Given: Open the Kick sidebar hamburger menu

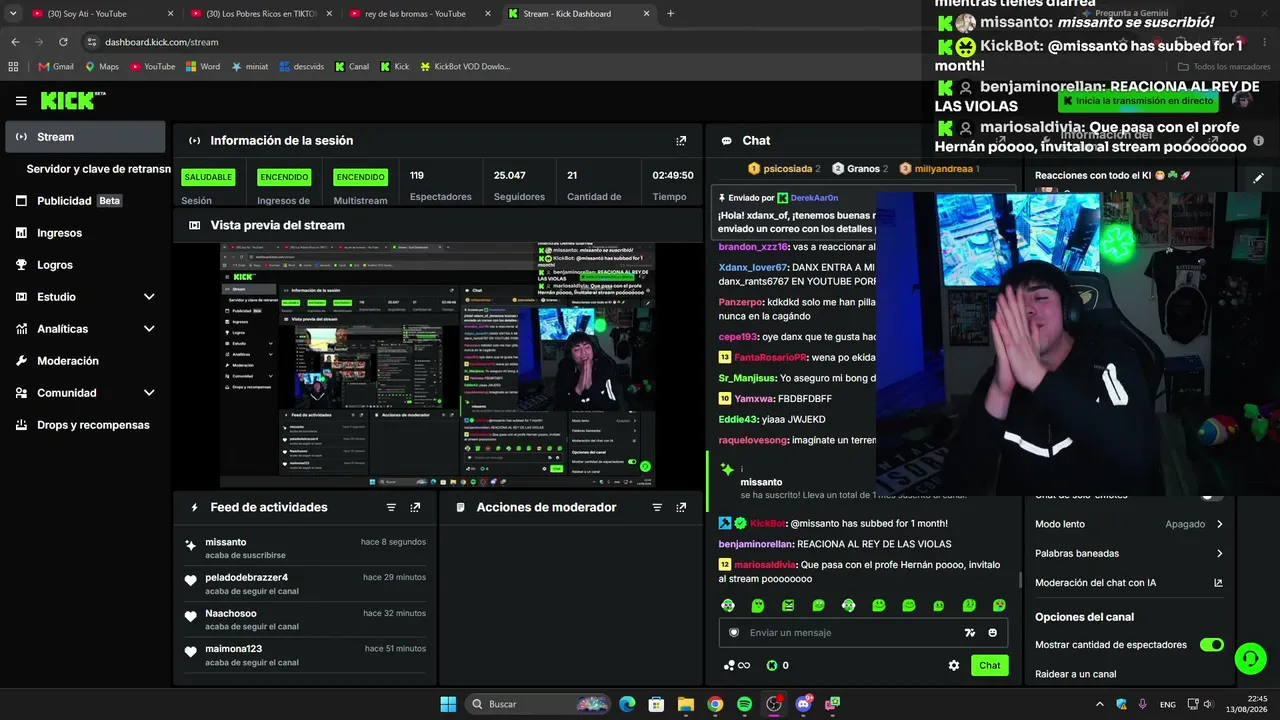Looking at the screenshot, I should [x=21, y=101].
